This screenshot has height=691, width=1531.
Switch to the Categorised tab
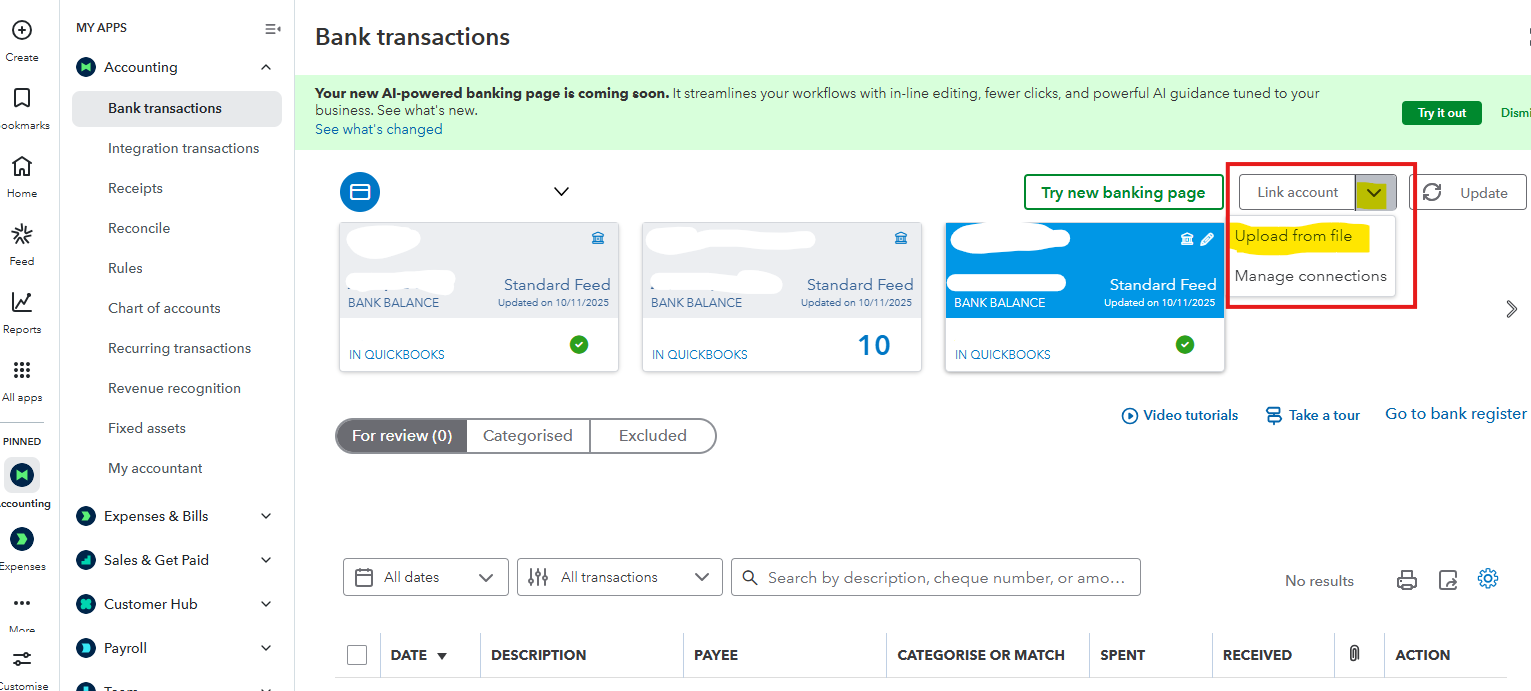(527, 436)
